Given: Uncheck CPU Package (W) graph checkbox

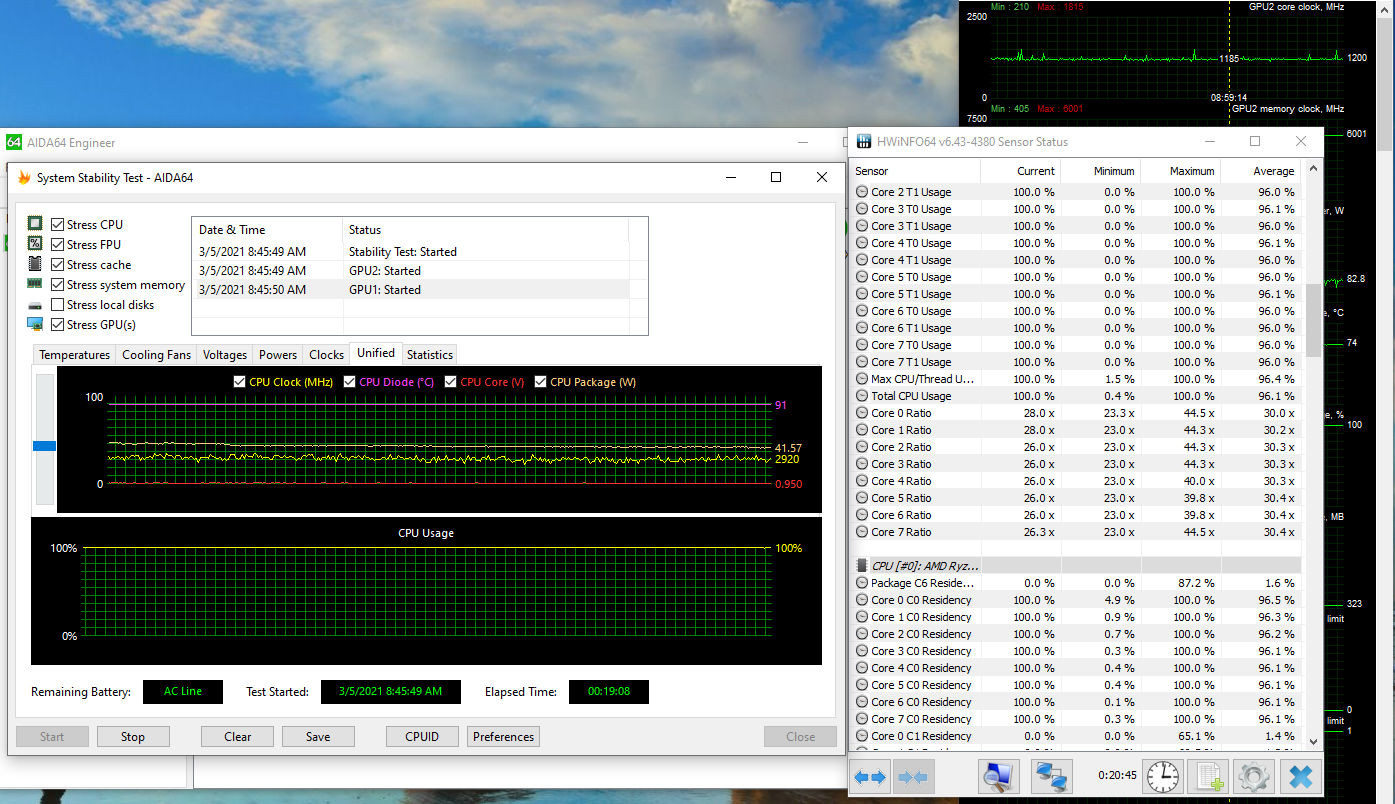Looking at the screenshot, I should 540,382.
